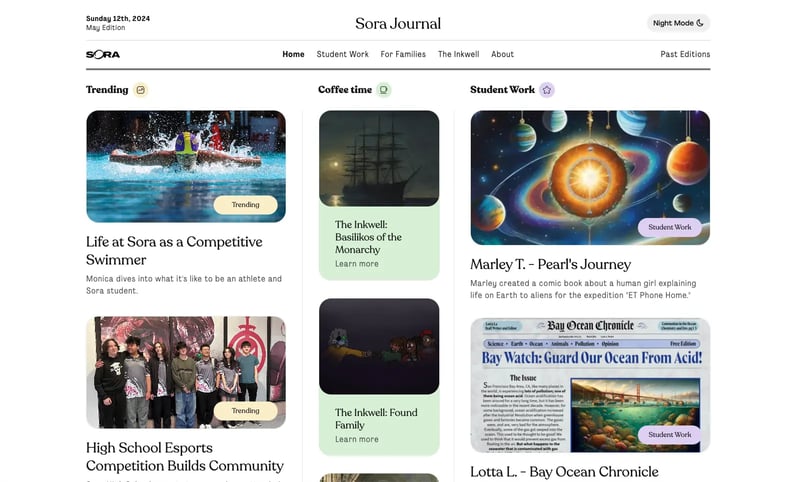
Task: Open High School Esports Competition article title
Action: [184, 456]
